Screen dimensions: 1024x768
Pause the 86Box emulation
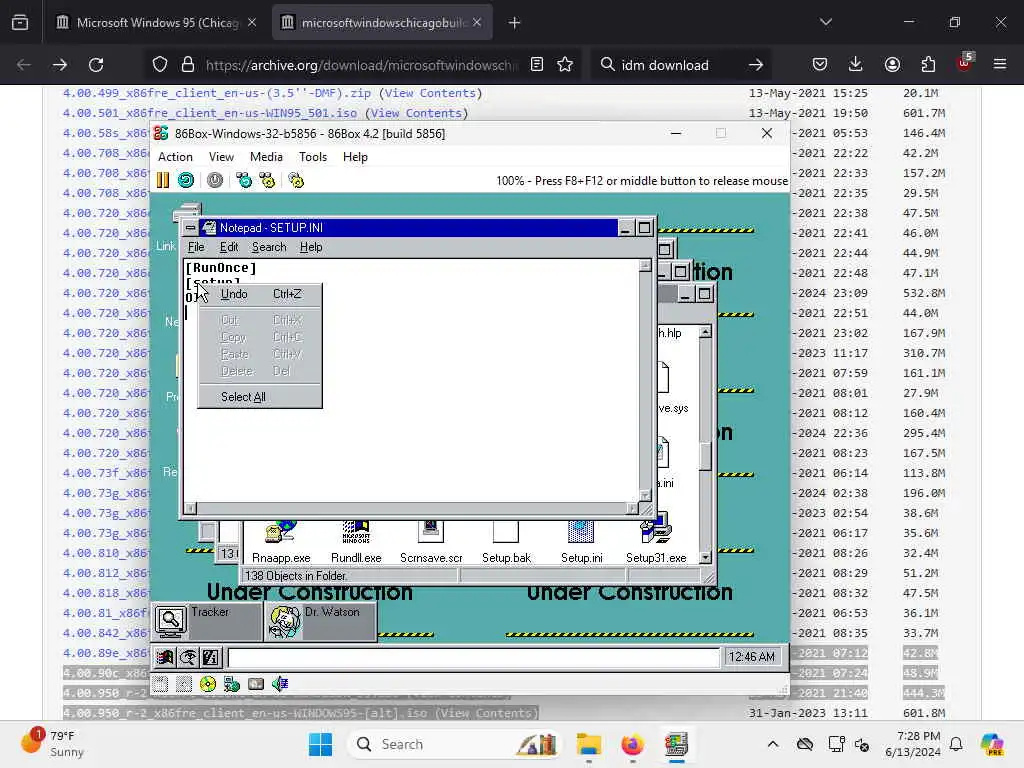pyautogui.click(x=163, y=180)
